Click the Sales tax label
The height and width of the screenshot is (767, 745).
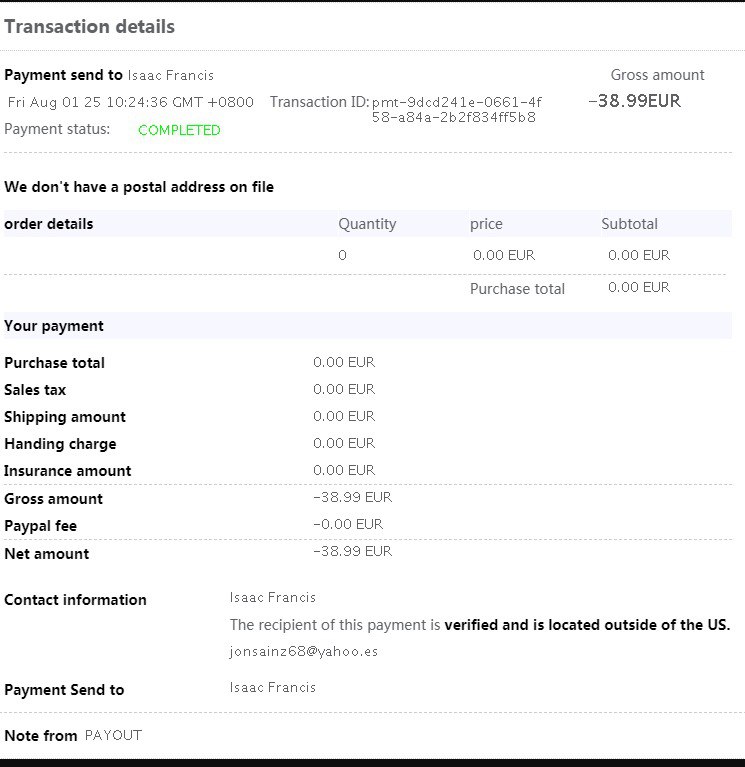tap(35, 390)
